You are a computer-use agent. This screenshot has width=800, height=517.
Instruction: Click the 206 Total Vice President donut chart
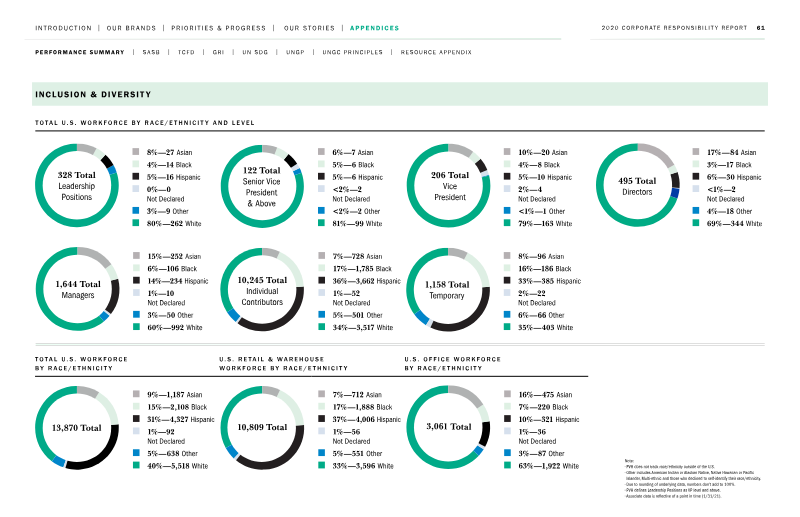[x=448, y=186]
